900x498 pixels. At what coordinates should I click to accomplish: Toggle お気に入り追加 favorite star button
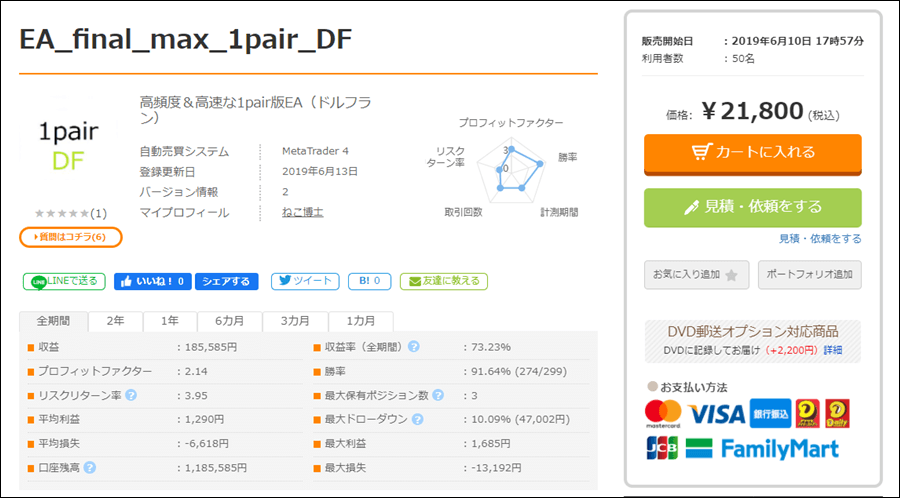(695, 274)
